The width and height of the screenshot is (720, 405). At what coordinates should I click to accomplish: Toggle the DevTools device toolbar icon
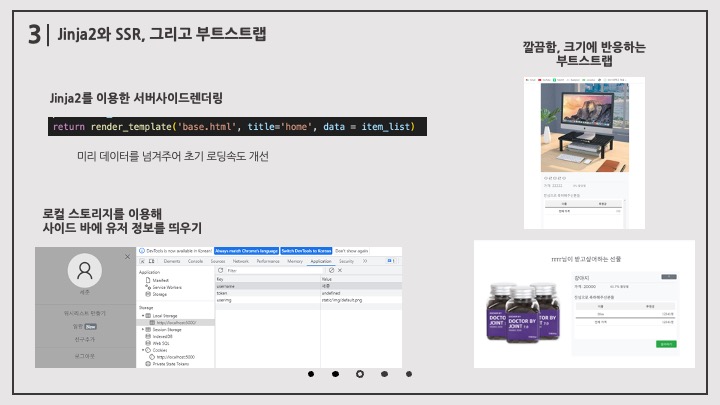[152, 261]
